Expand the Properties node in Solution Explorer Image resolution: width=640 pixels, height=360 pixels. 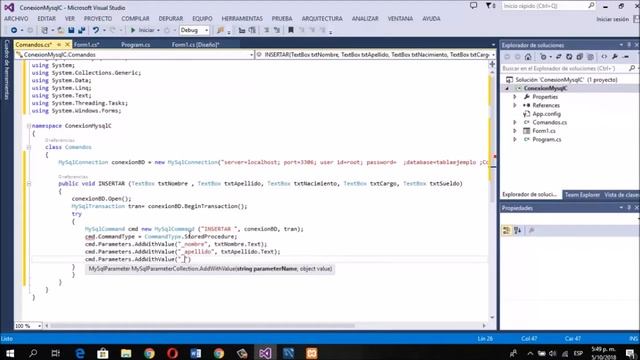pos(515,97)
